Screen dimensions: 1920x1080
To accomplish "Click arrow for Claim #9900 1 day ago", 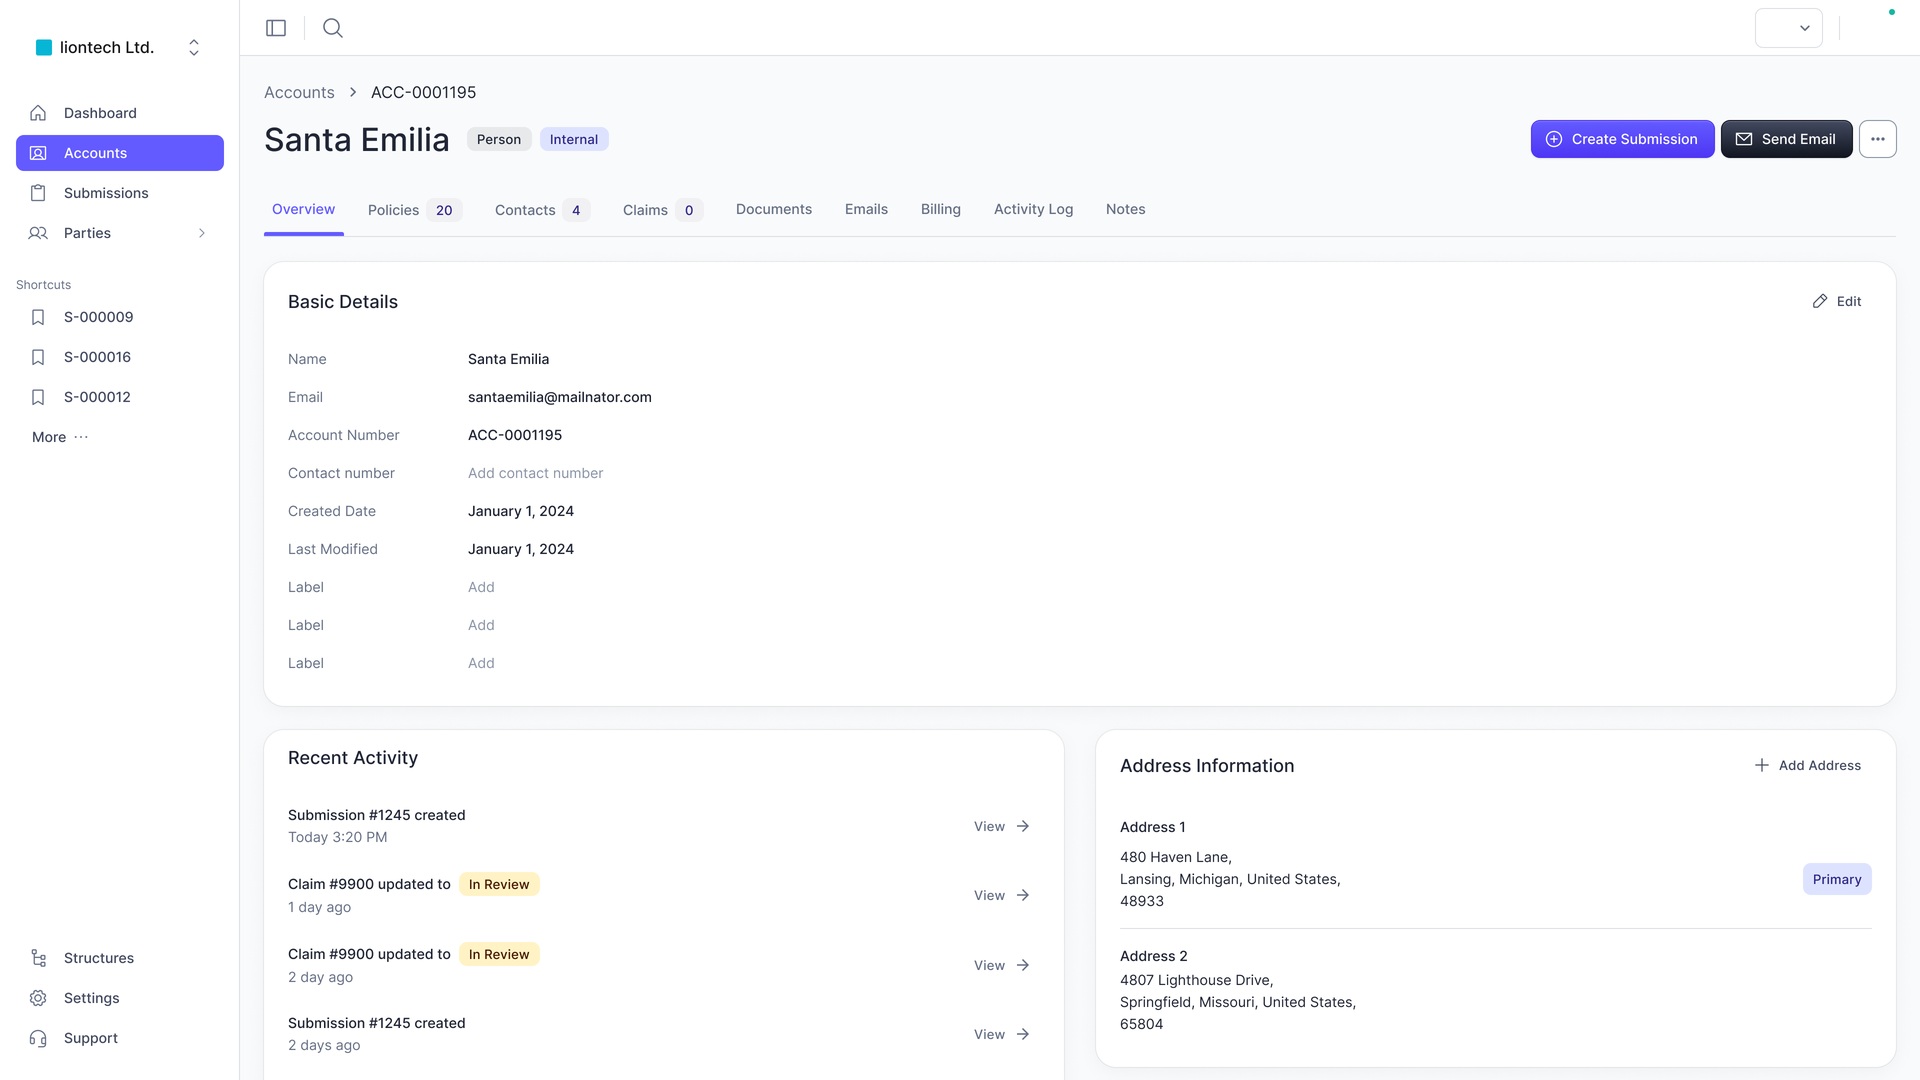I will 1023,895.
